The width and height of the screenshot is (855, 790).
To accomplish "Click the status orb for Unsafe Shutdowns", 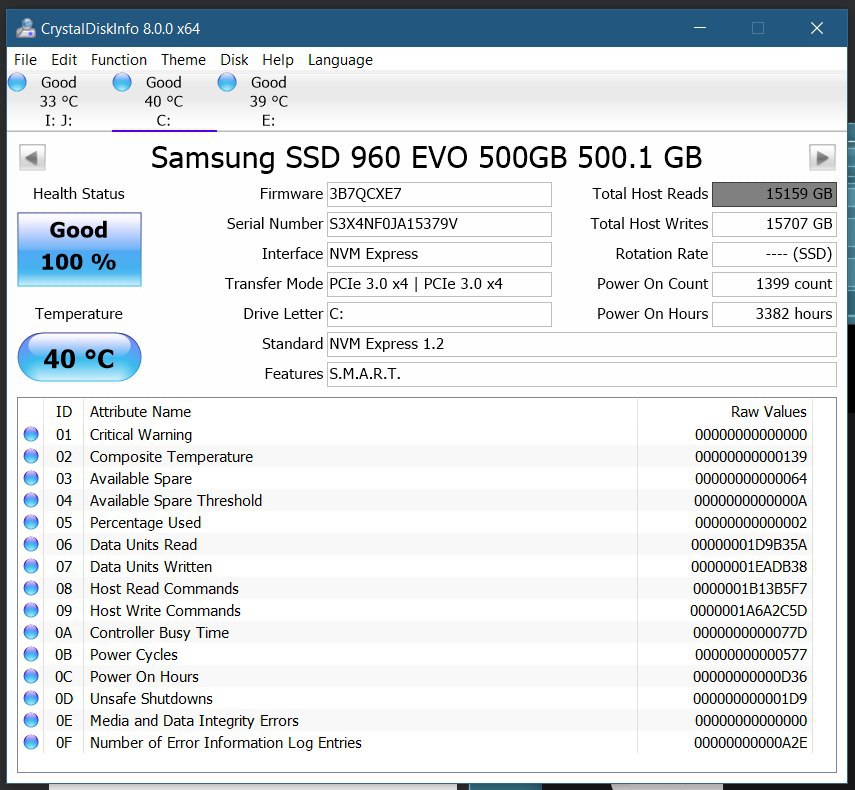I will [x=31, y=698].
